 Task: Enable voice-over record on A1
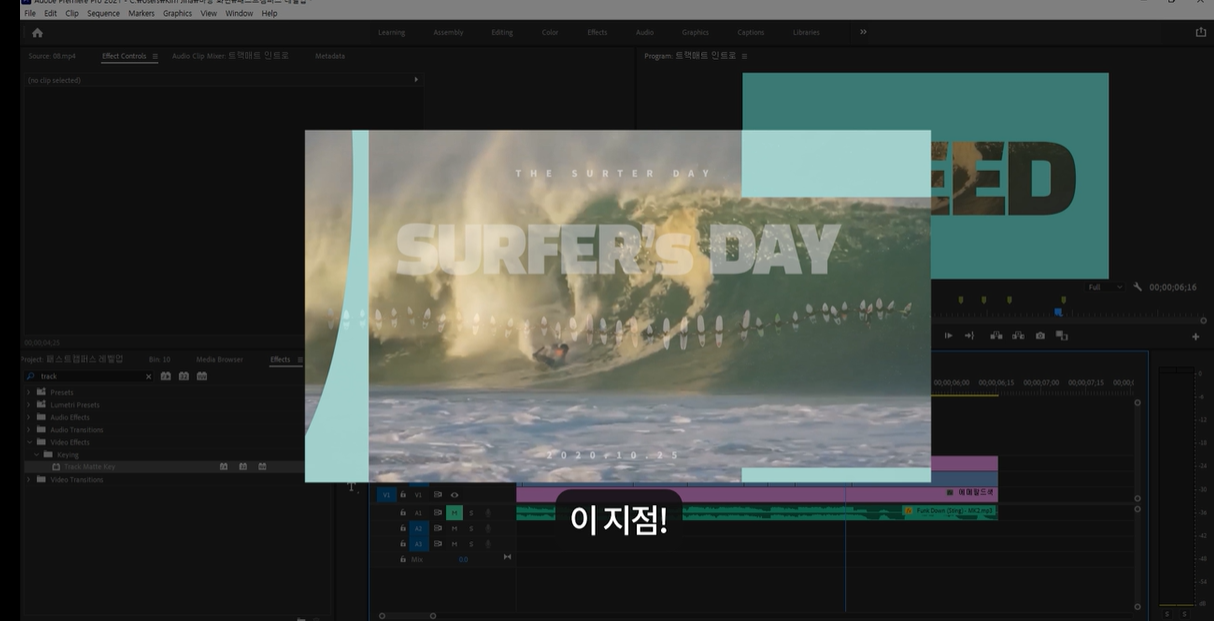(488, 513)
